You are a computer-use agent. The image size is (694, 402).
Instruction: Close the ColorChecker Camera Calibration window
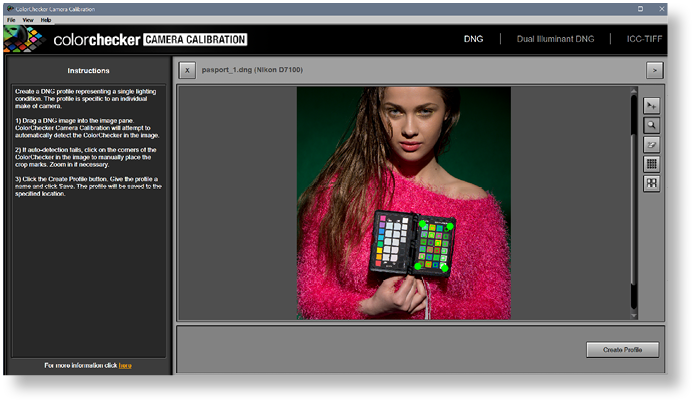click(661, 9)
